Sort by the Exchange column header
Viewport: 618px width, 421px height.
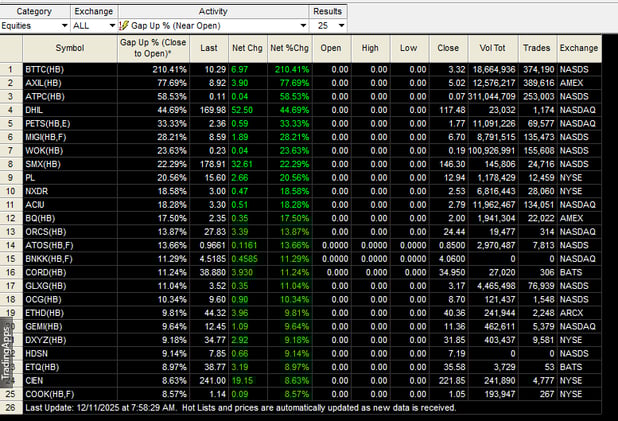coord(579,48)
